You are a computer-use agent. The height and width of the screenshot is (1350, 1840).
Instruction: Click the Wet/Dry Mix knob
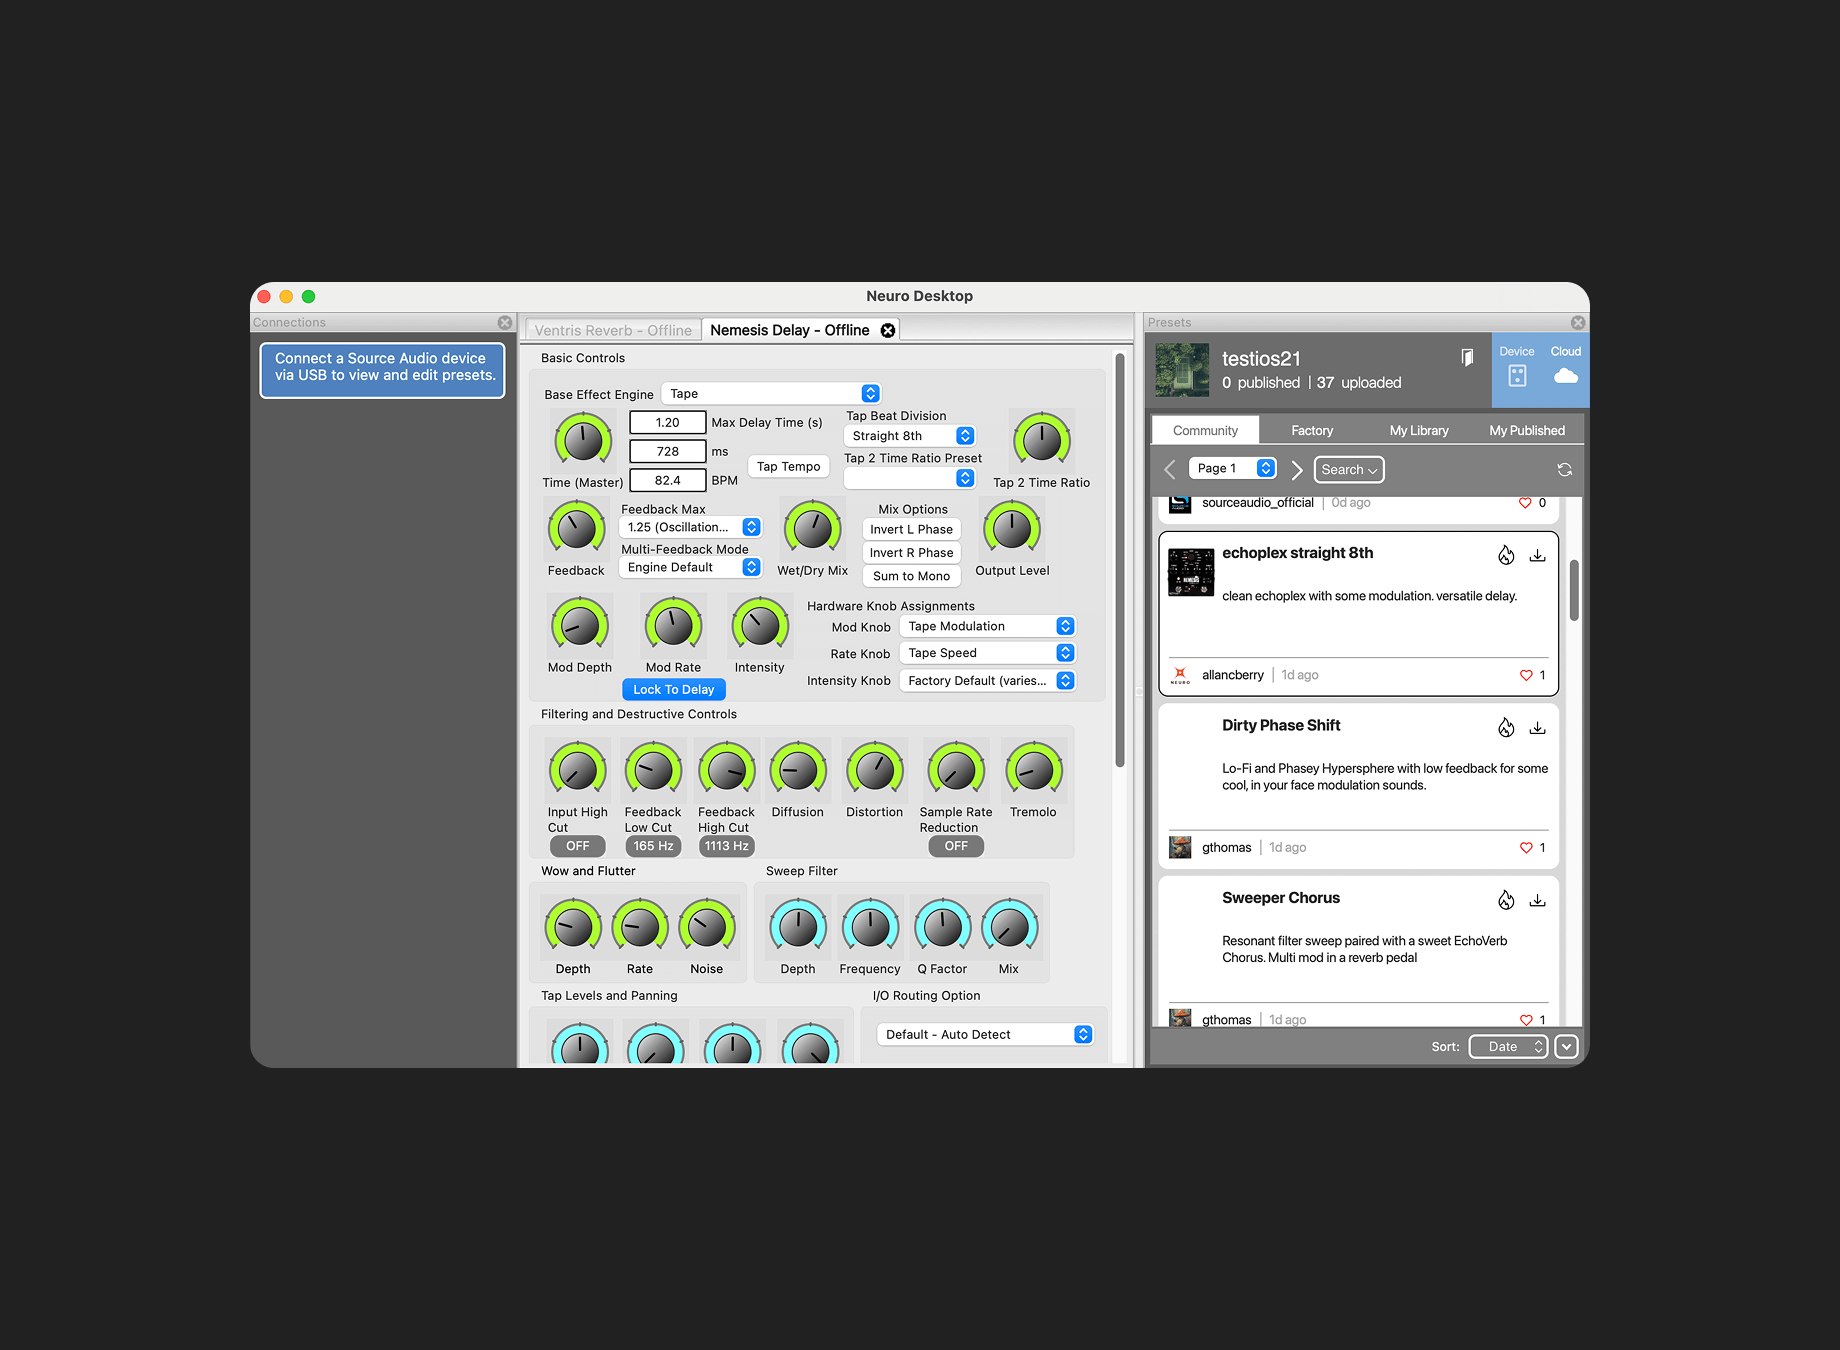tap(812, 528)
